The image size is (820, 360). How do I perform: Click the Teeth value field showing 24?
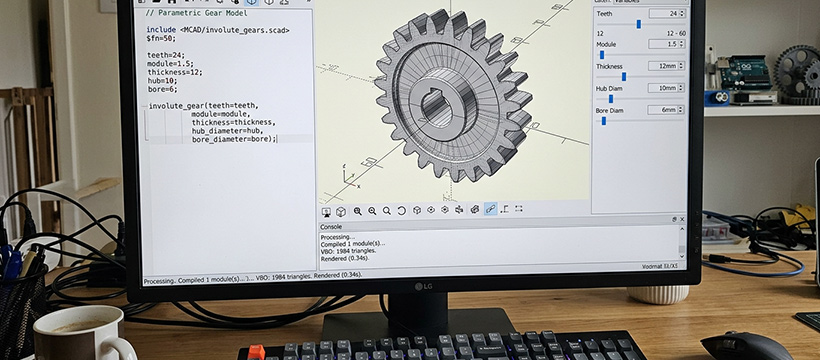[x=664, y=14]
